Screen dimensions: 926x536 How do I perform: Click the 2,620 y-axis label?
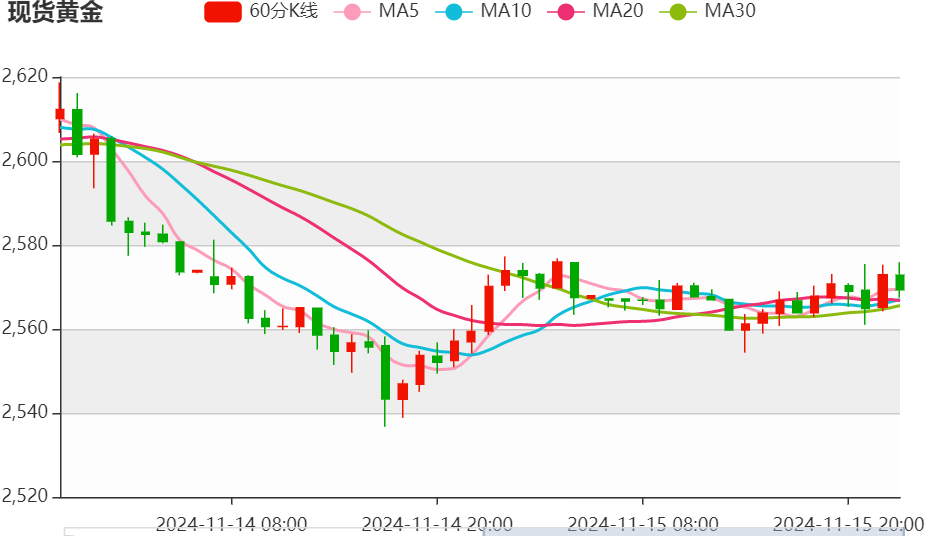click(25, 76)
